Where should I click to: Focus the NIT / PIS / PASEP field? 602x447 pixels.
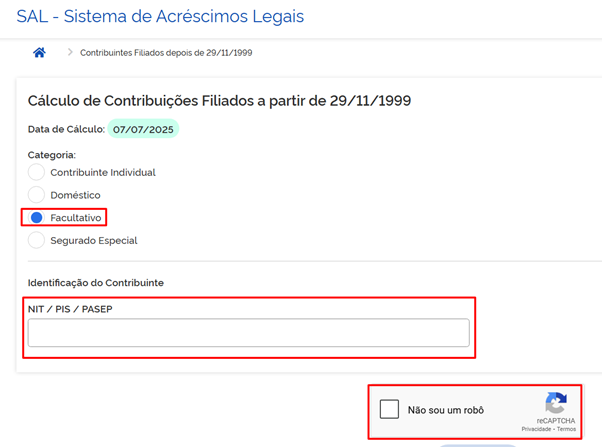(249, 333)
